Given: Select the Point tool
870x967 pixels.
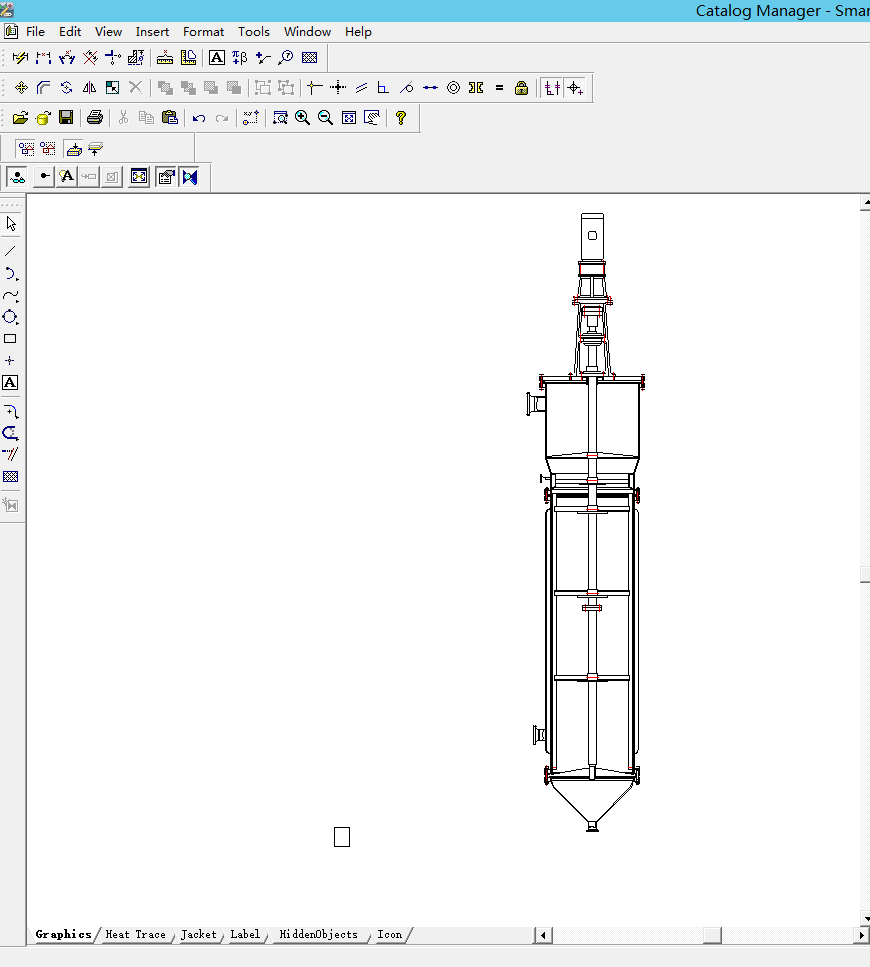Looking at the screenshot, I should click(9, 360).
